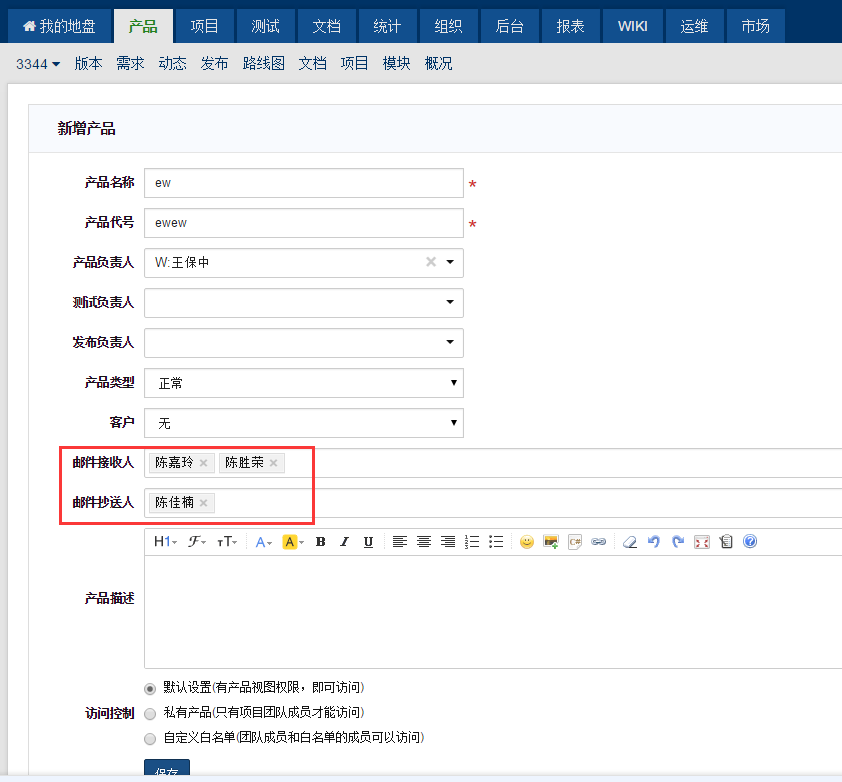Open 概况 submenu link
The width and height of the screenshot is (842, 782).
pos(439,63)
